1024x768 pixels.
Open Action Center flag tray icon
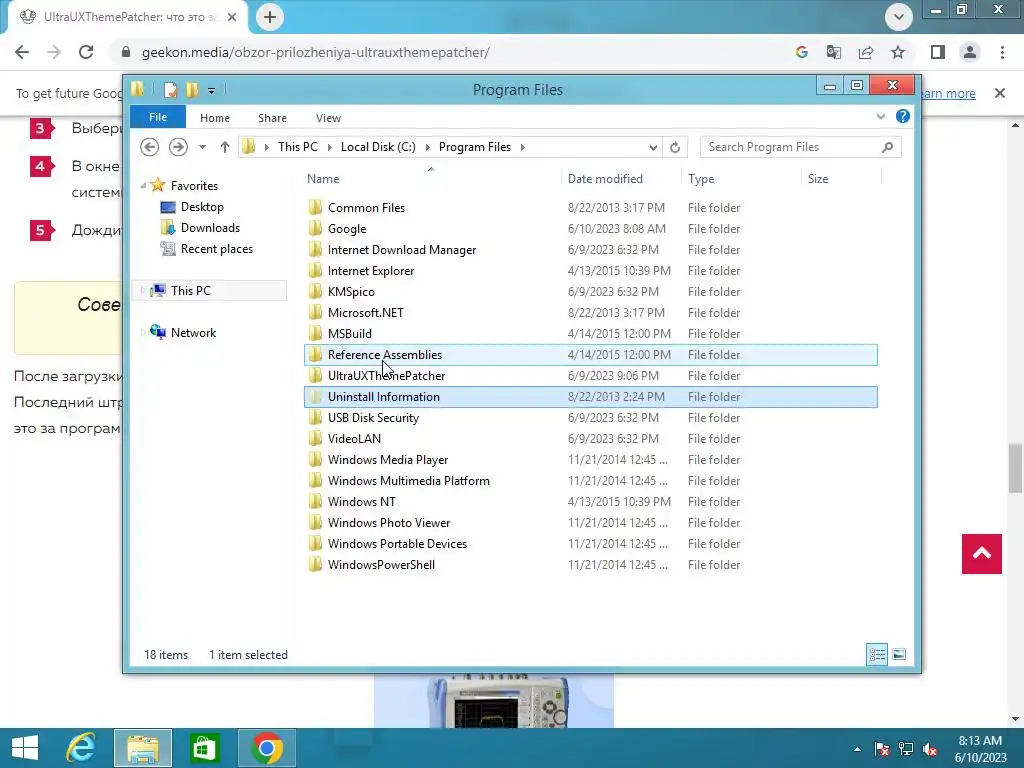[882, 749]
